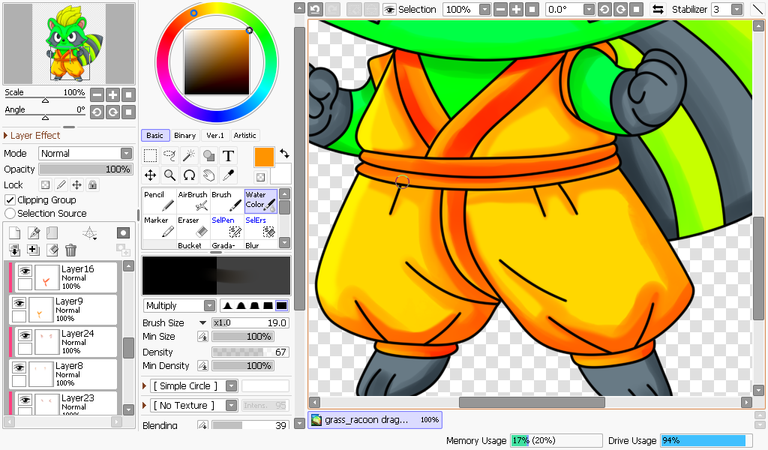Select the Shape tool icon
768x450 pixels.
coord(209,156)
